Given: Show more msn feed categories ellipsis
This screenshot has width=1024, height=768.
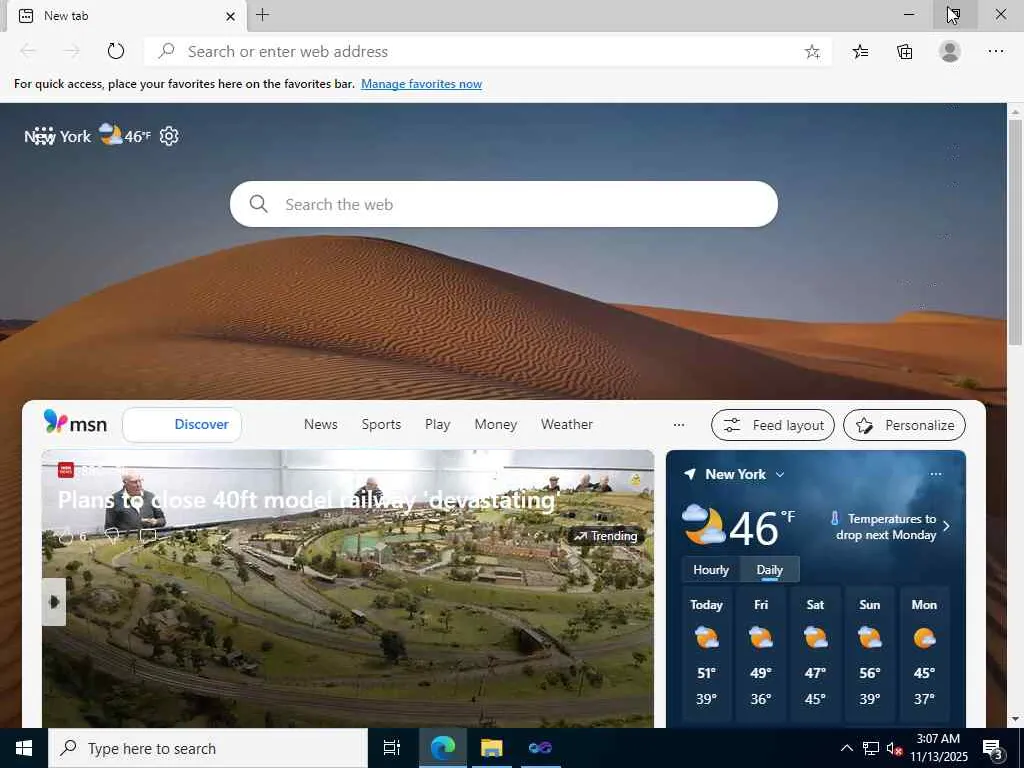Looking at the screenshot, I should (679, 425).
